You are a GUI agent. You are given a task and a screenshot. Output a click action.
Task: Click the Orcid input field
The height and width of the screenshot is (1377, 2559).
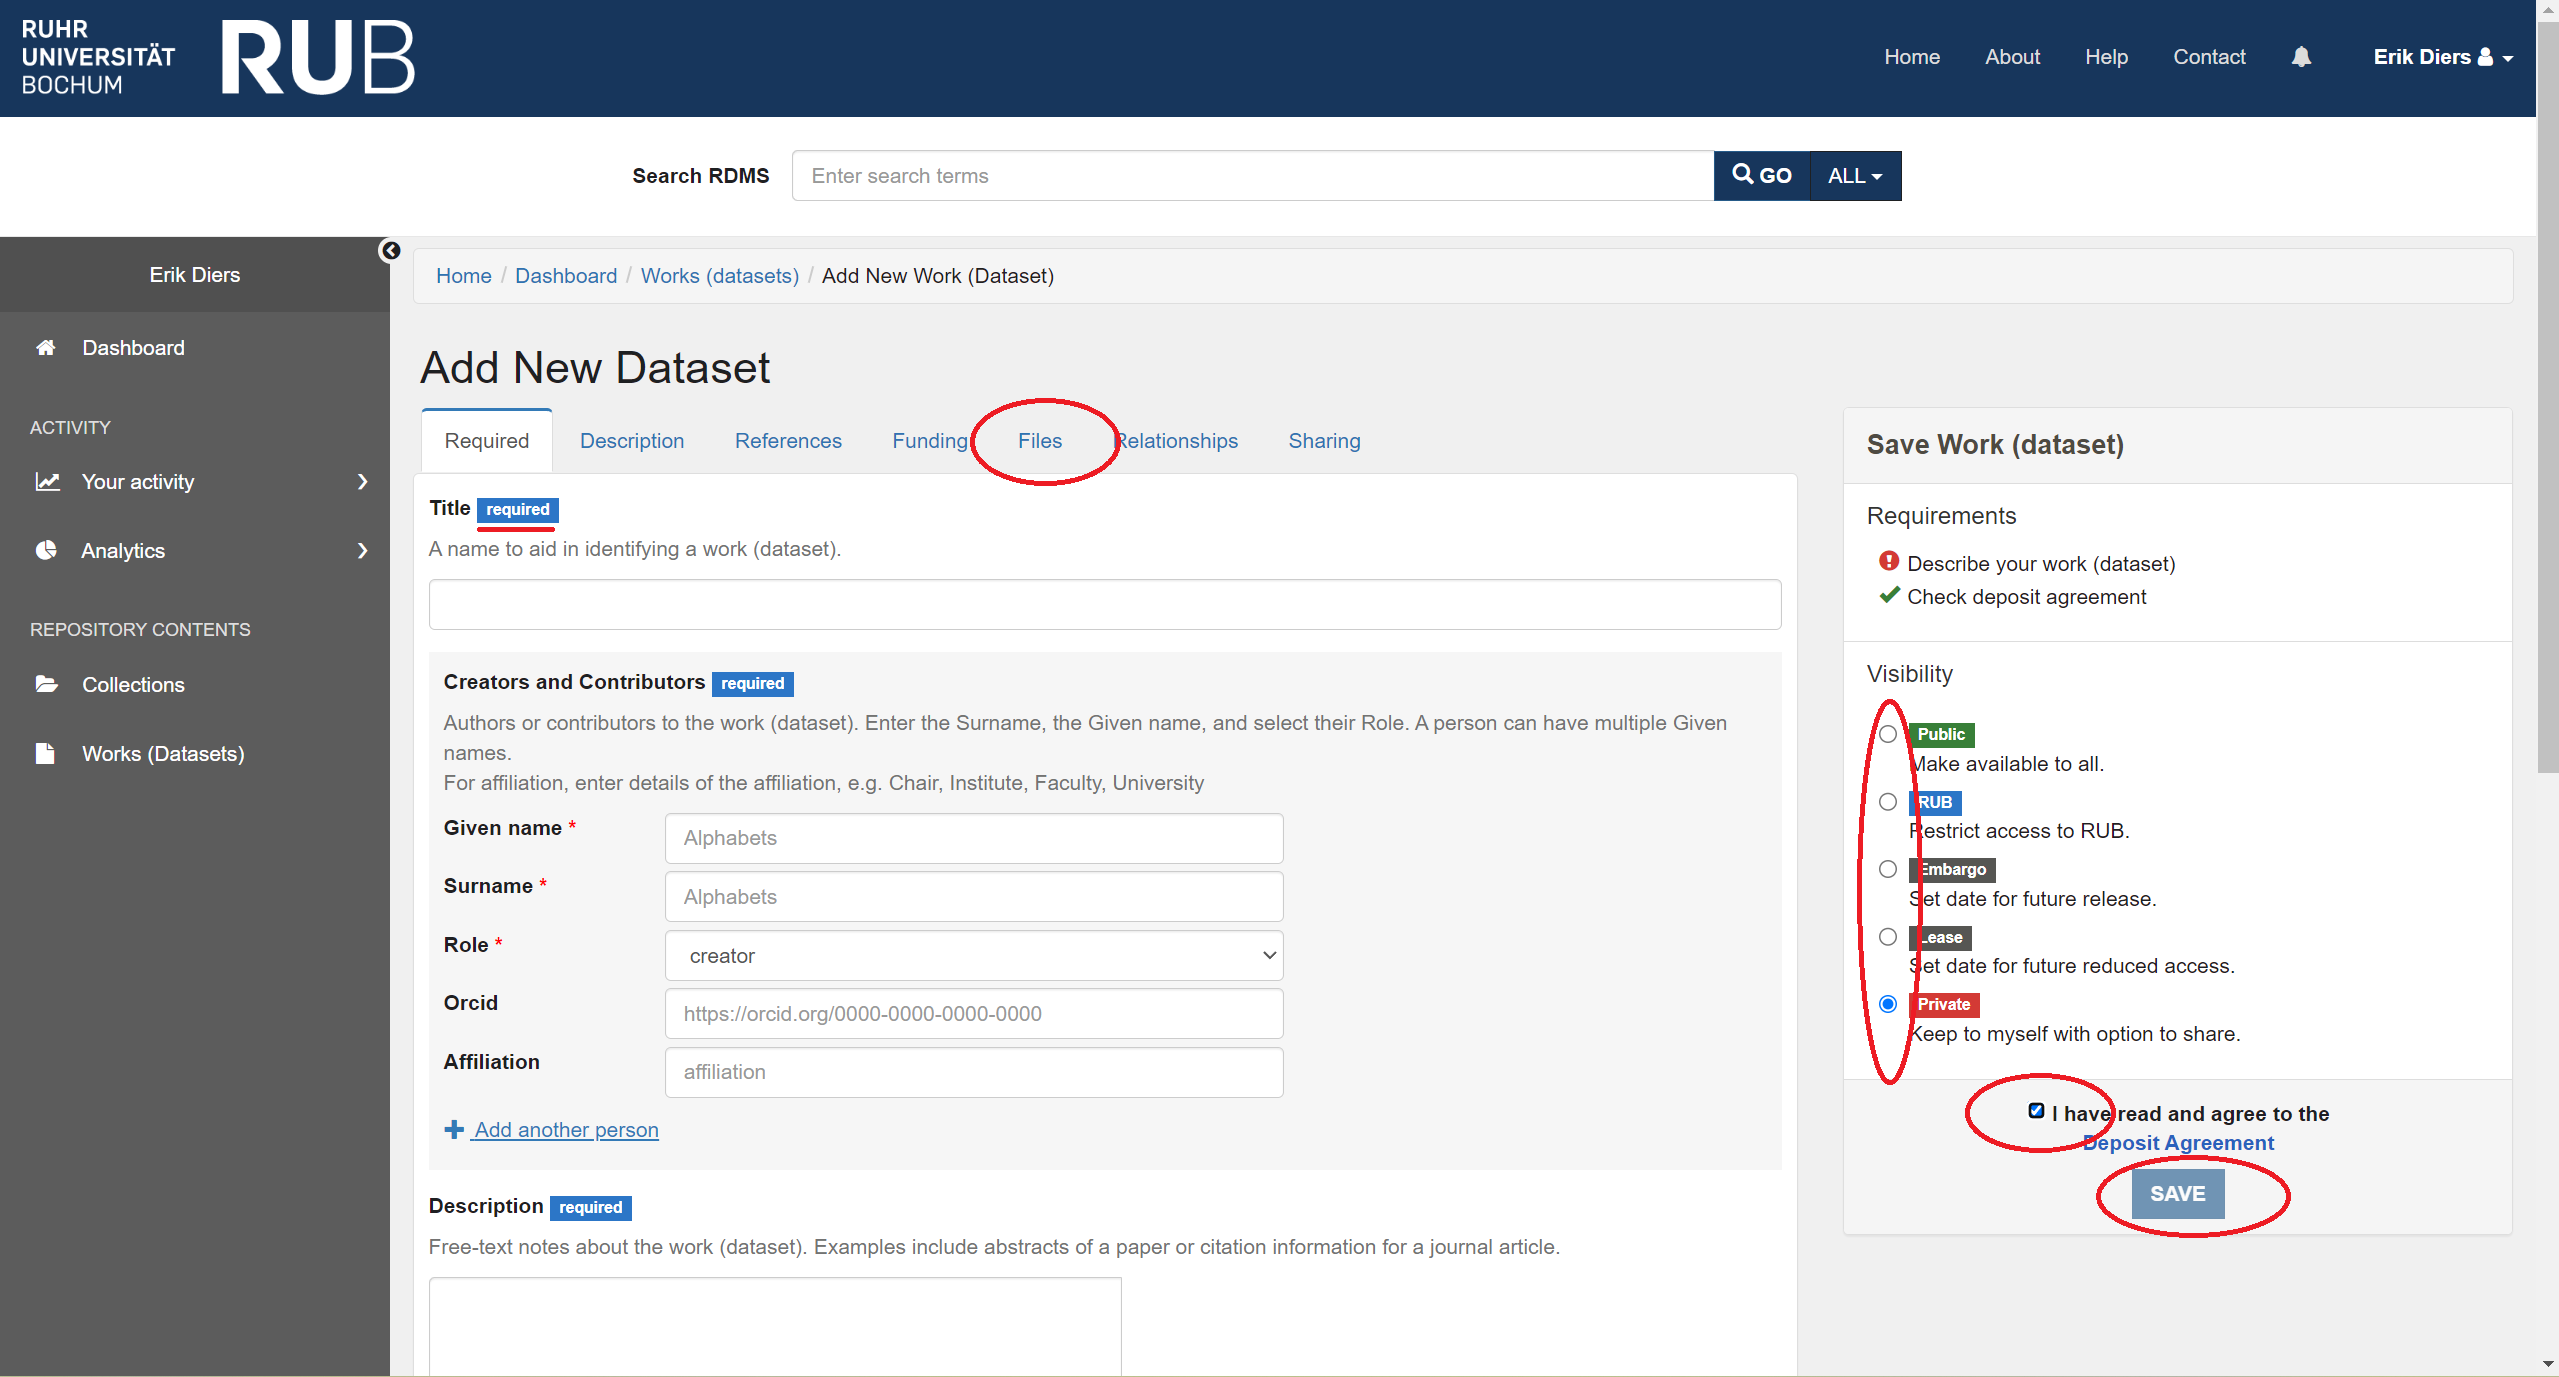[974, 1014]
